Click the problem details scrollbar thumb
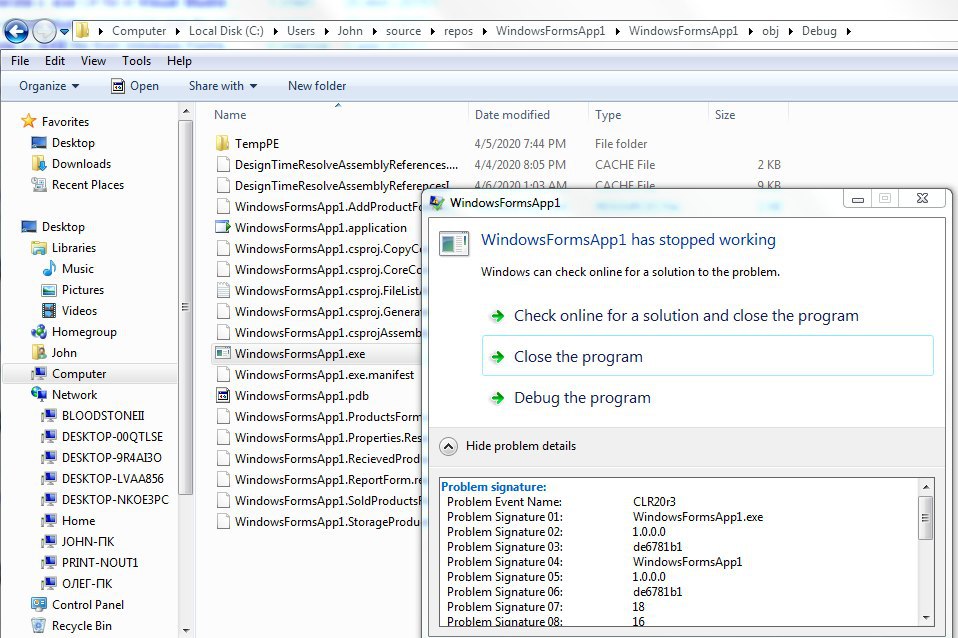 (x=926, y=518)
